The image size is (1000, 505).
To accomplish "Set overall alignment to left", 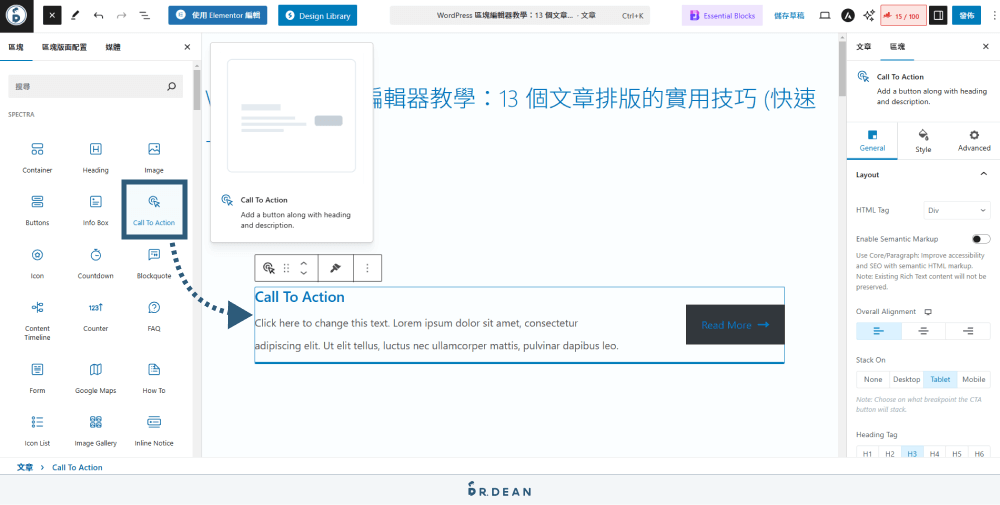I will coord(879,331).
